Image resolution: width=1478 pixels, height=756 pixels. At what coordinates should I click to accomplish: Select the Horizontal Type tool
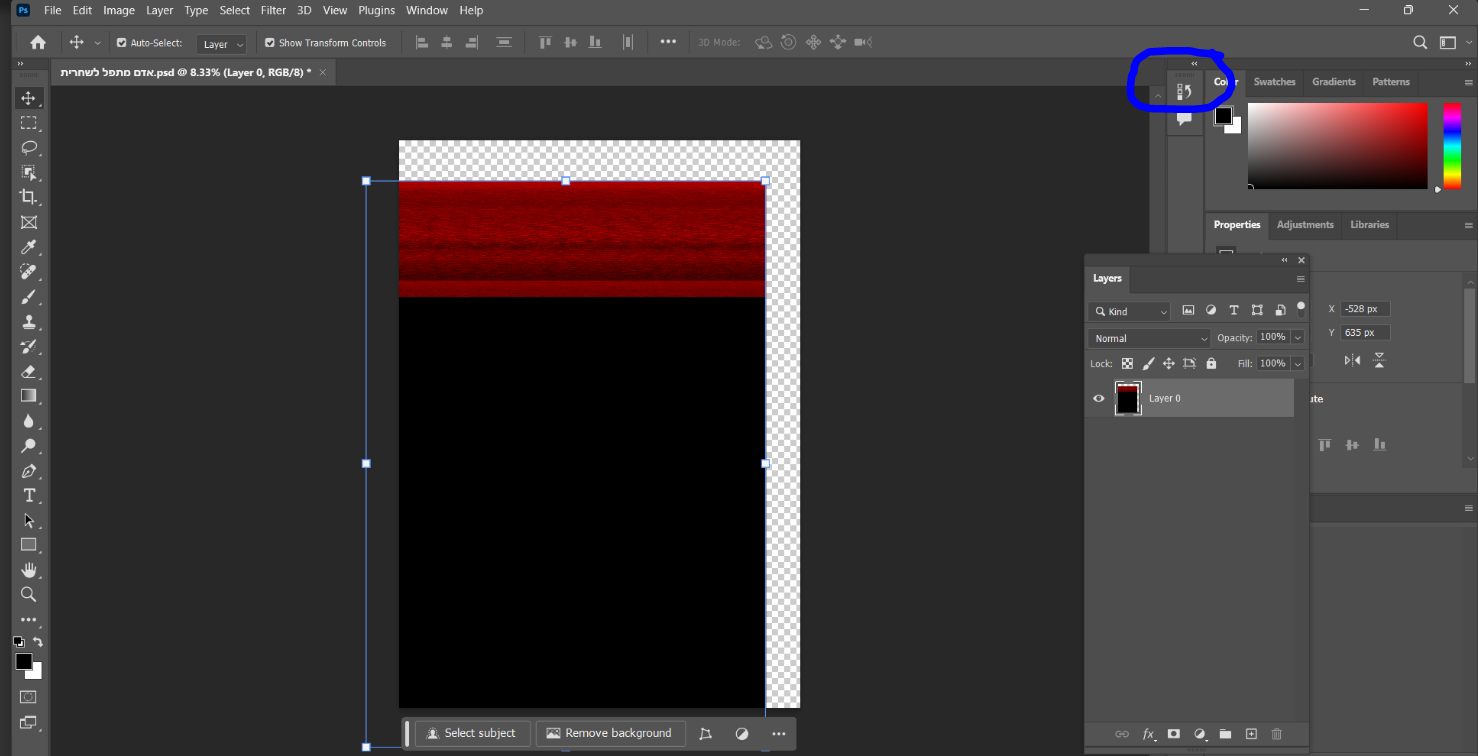[29, 496]
